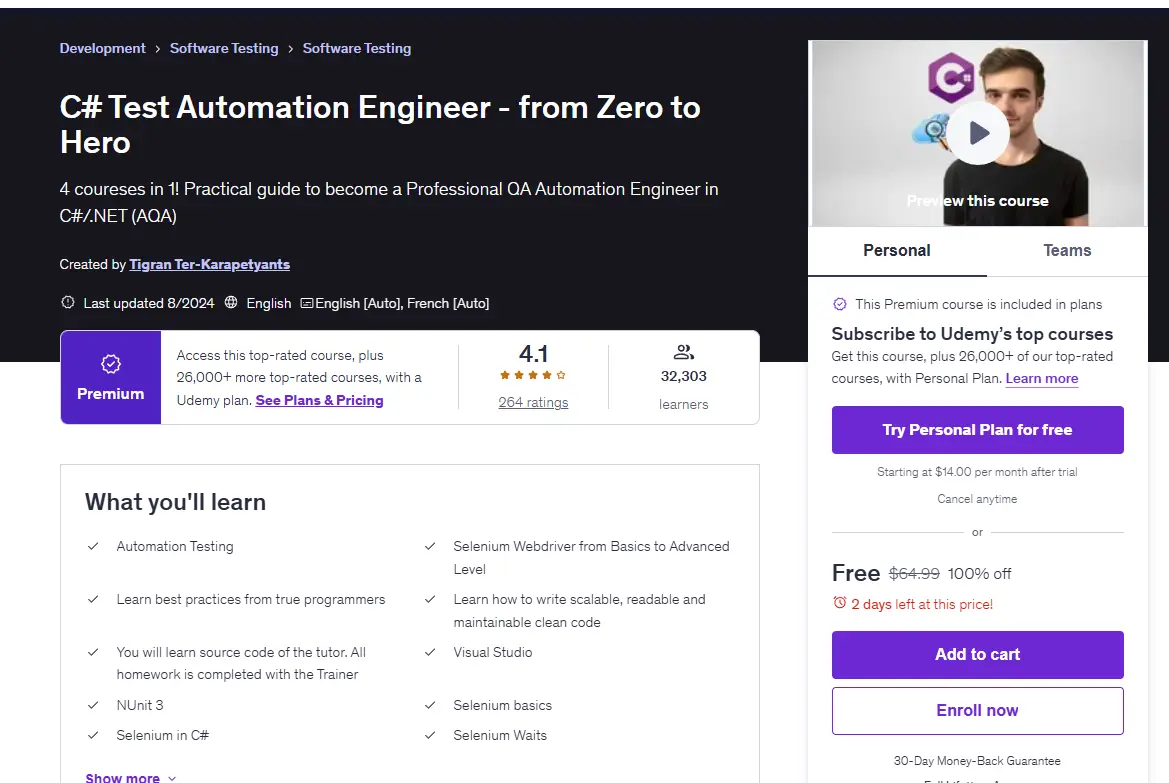The height and width of the screenshot is (783, 1169).
Task: Click the globe language icon
Action: tap(231, 303)
